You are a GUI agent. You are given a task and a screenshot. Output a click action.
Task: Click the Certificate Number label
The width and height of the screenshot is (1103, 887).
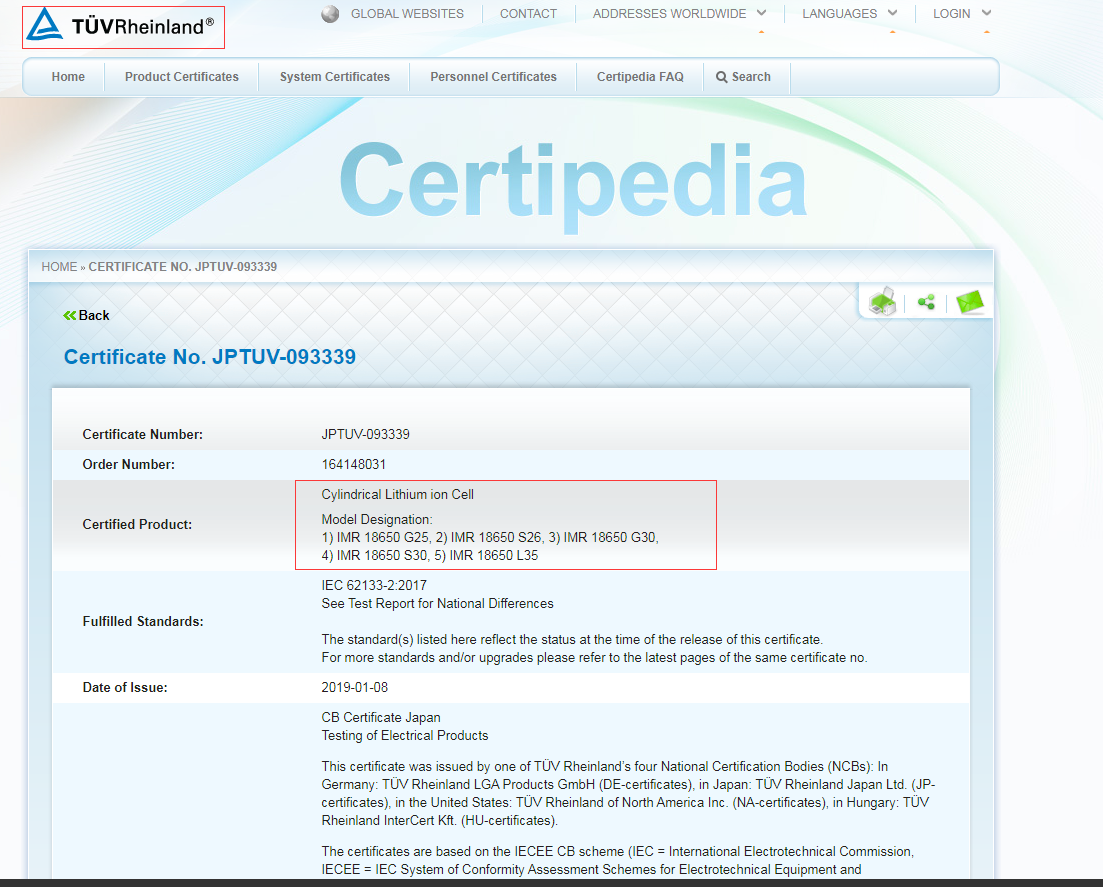point(143,435)
